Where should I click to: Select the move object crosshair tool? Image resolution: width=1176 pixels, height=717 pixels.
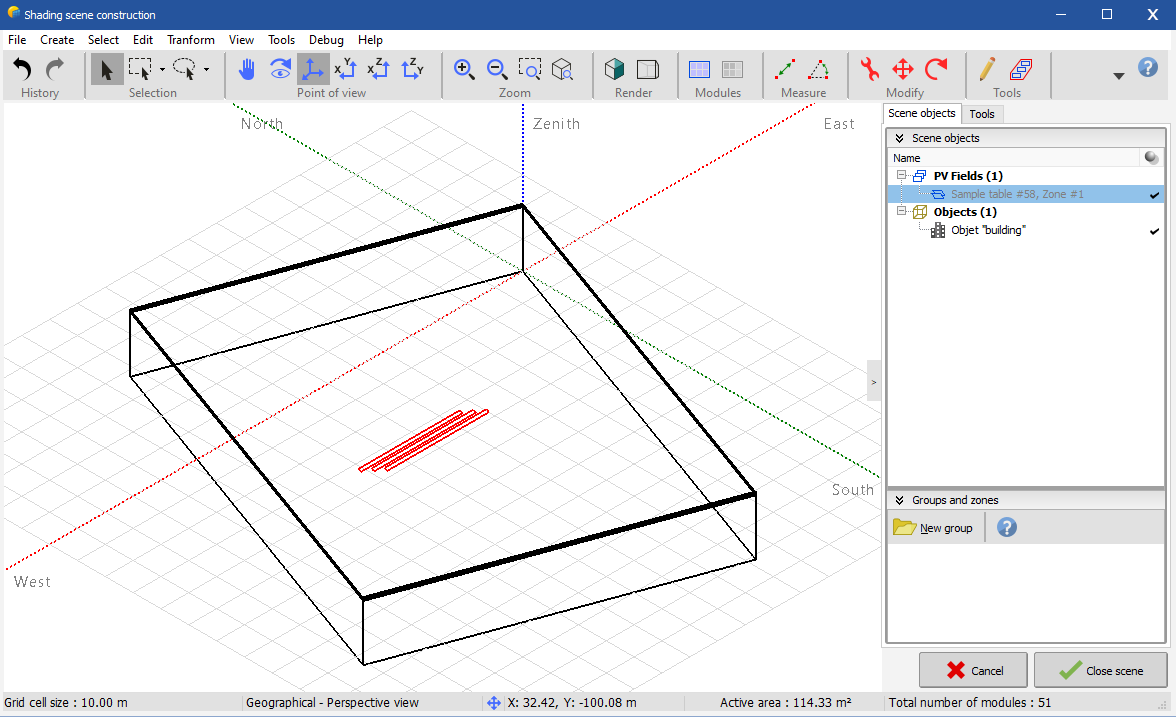pos(903,70)
